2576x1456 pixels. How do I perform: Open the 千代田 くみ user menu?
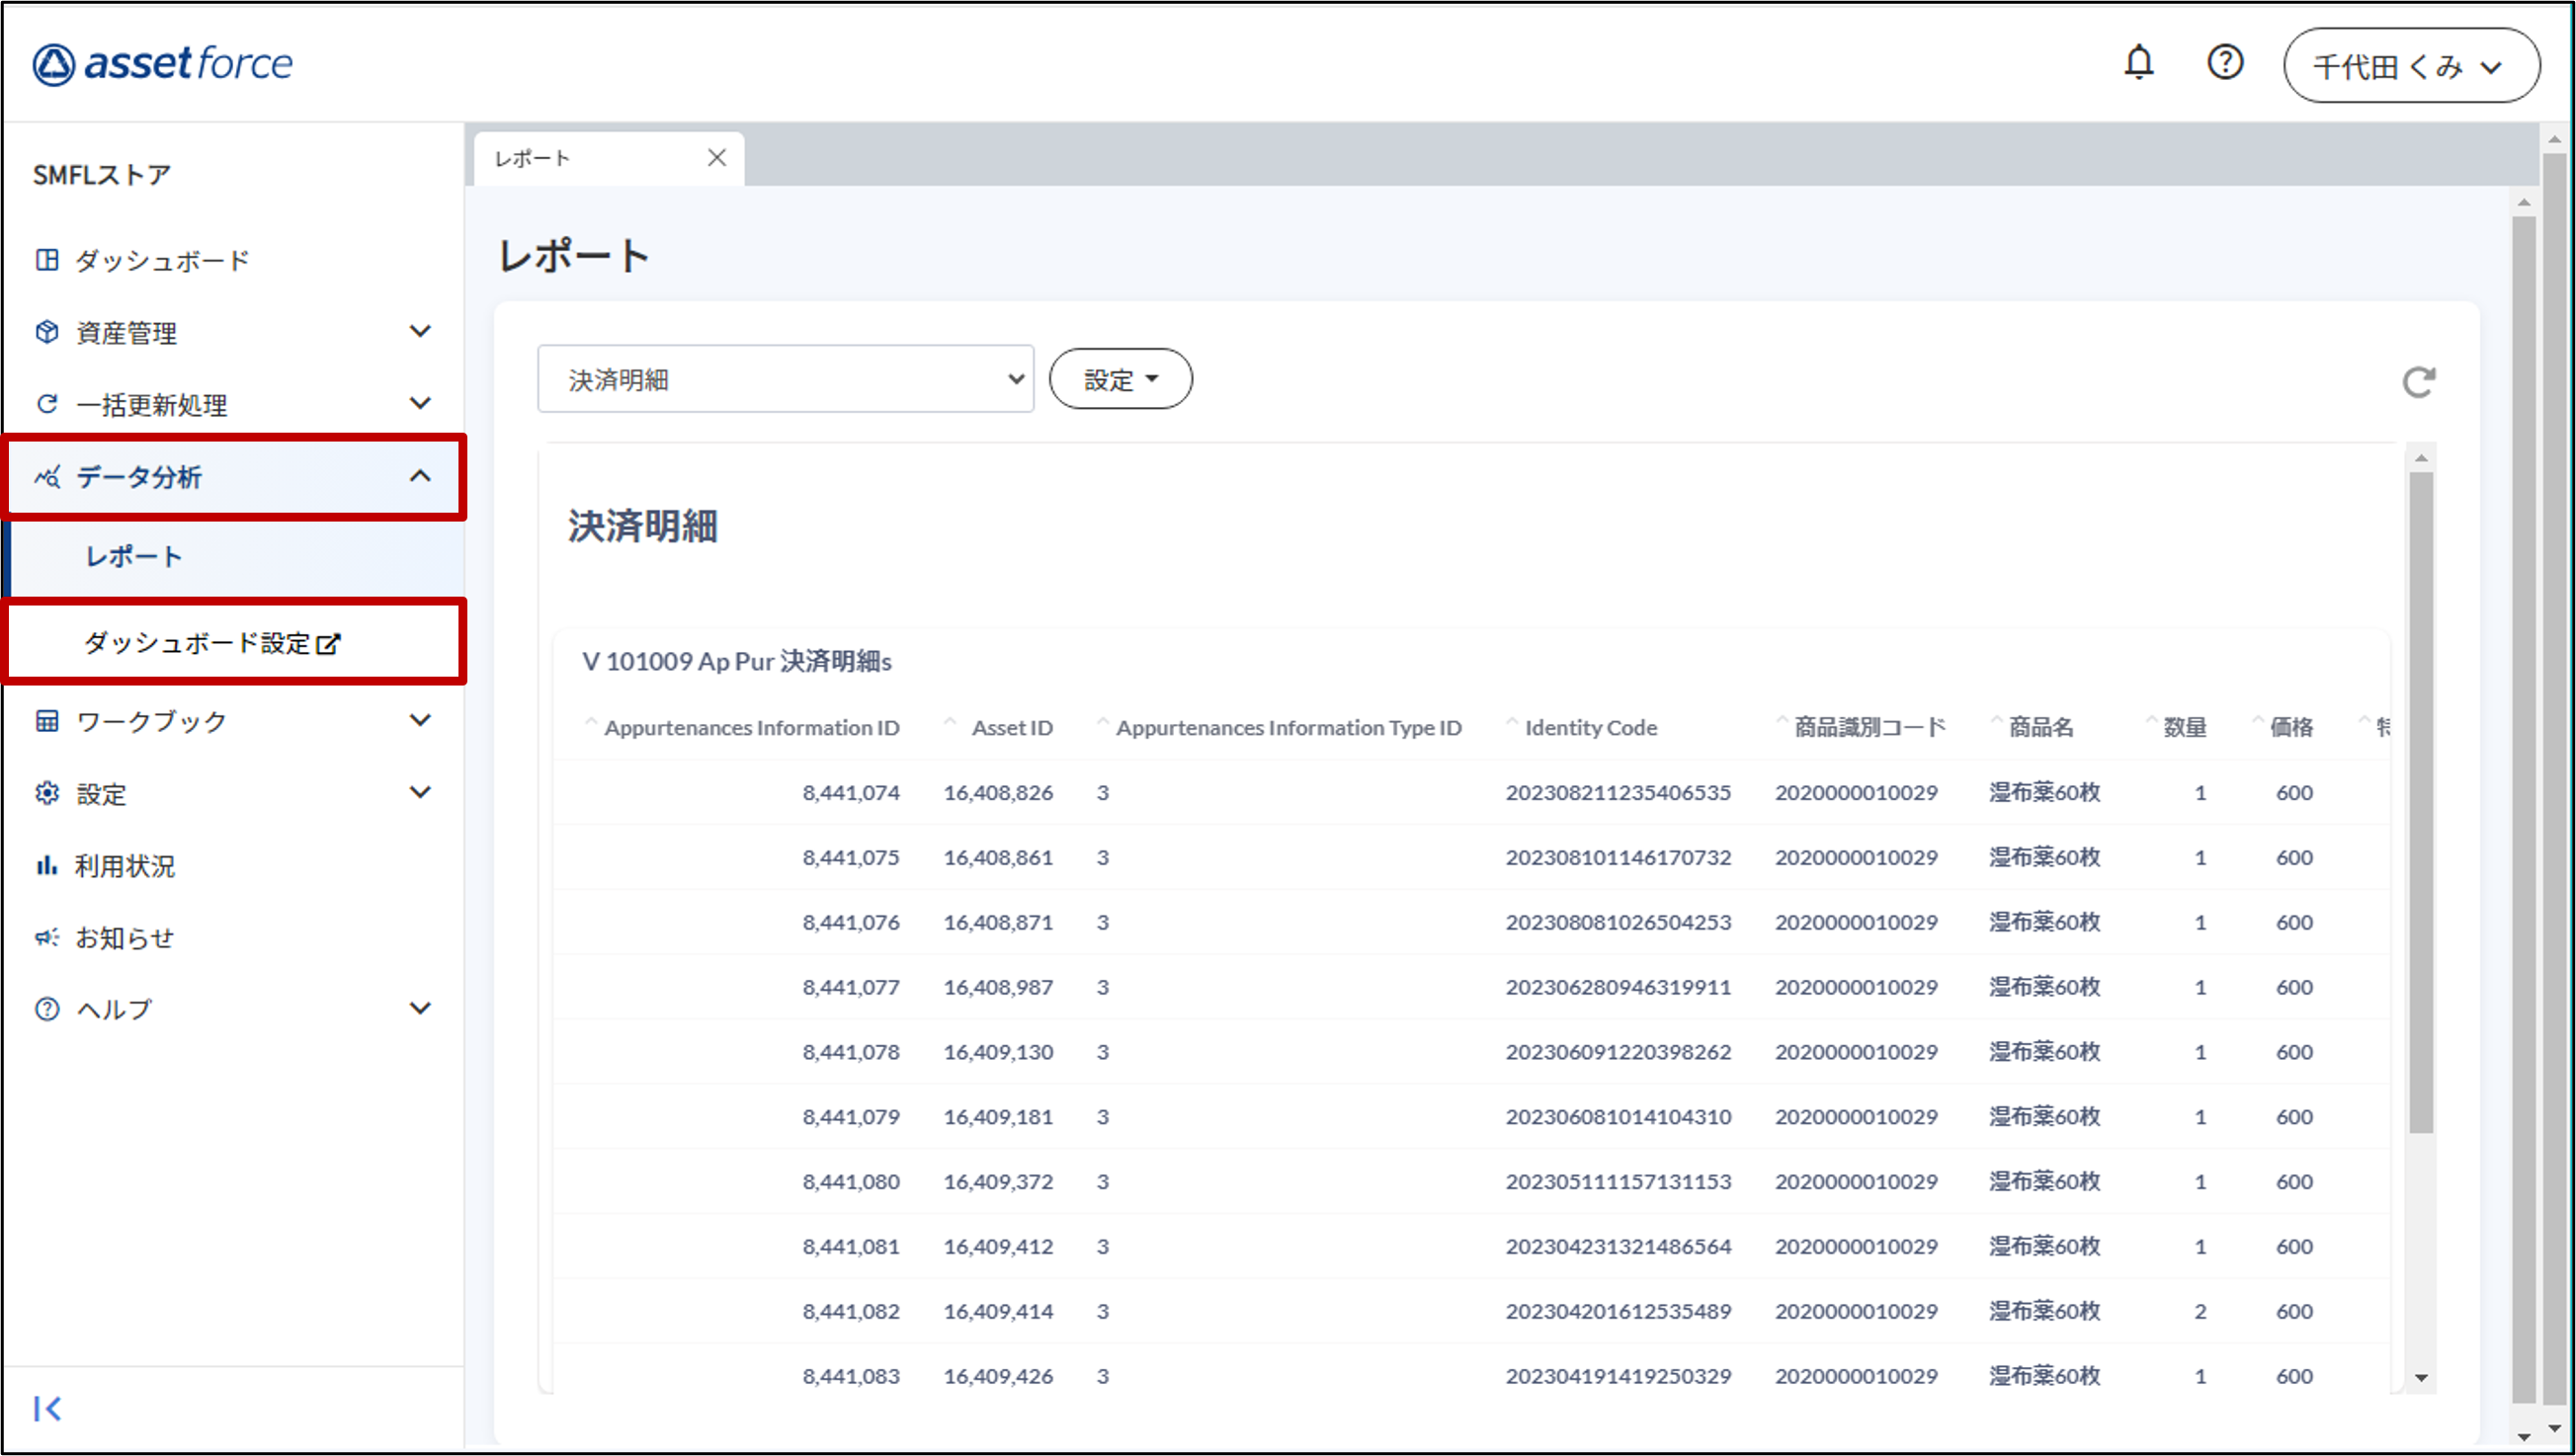(2410, 66)
